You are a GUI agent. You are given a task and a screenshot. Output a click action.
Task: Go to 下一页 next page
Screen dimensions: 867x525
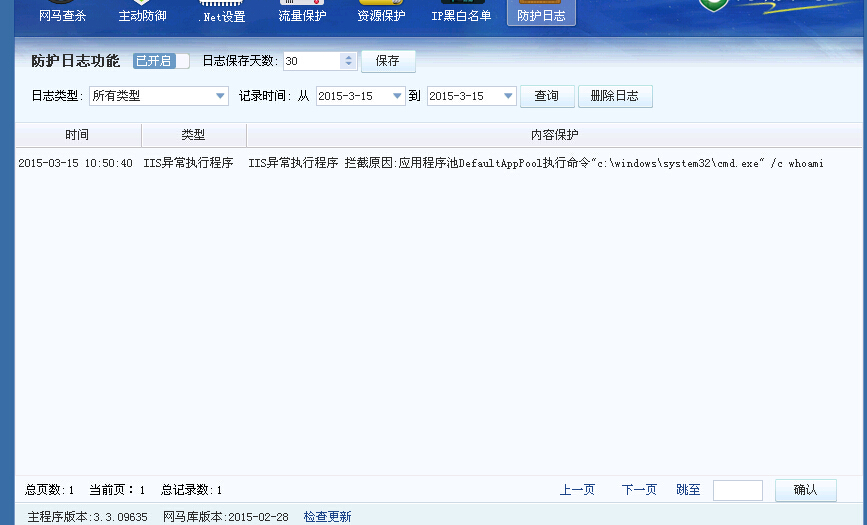pos(639,490)
